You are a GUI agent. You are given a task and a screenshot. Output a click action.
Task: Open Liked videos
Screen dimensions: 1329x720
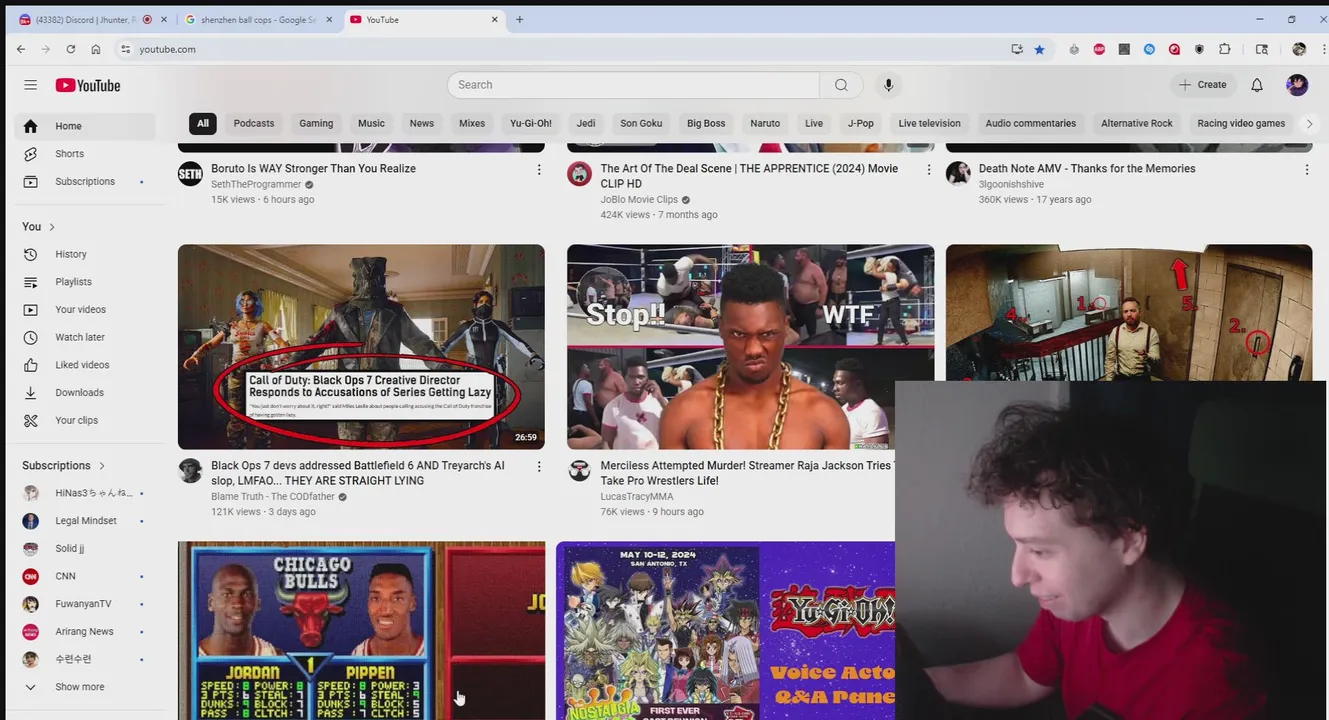coord(85,365)
